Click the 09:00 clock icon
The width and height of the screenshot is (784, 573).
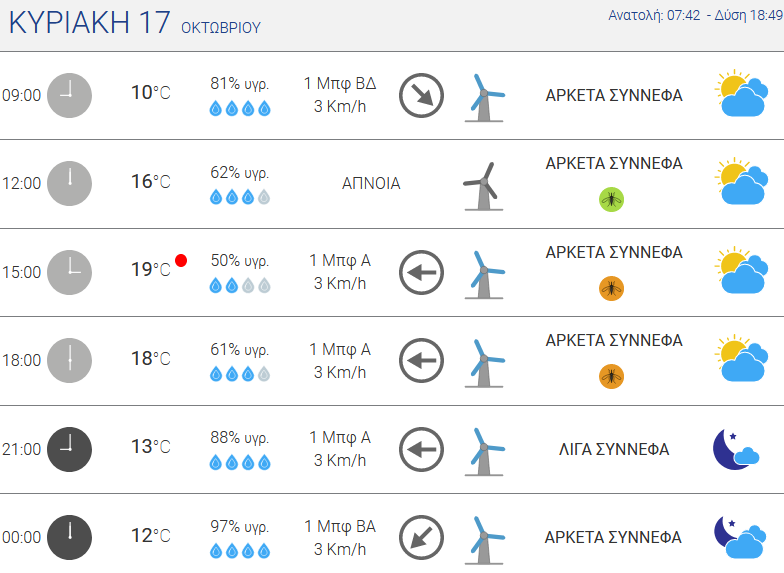point(70,96)
